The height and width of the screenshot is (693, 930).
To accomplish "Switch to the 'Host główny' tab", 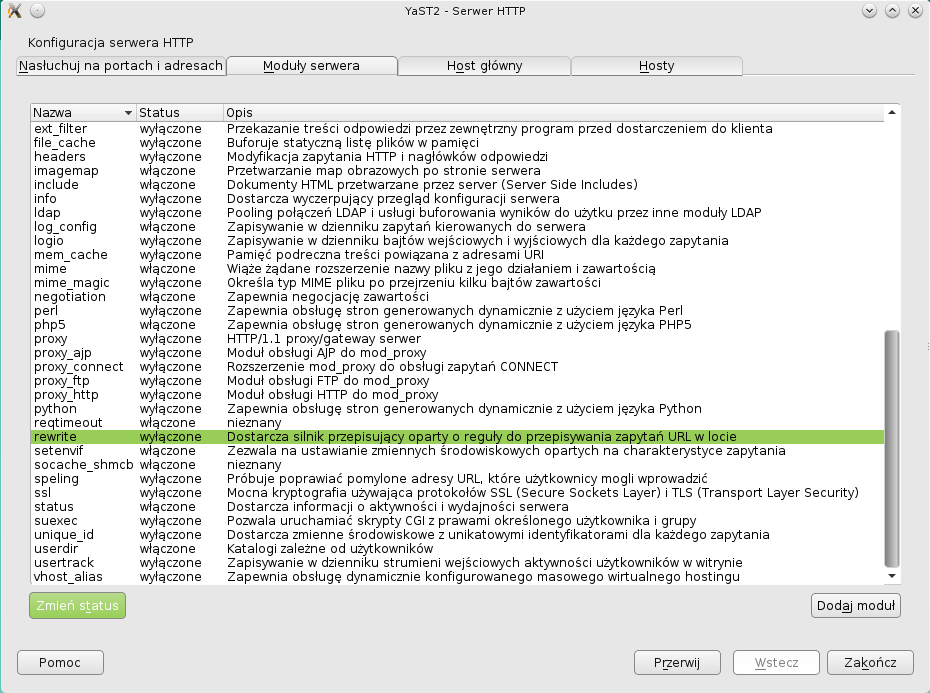I will pos(484,66).
